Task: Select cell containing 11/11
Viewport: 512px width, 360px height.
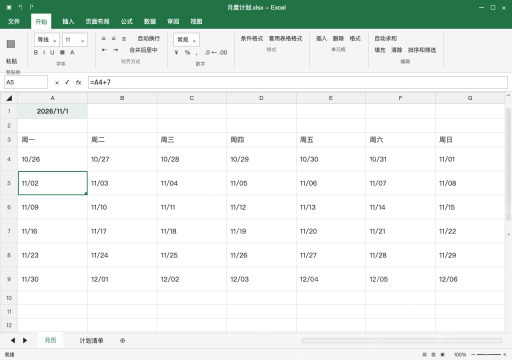Action: click(x=192, y=207)
